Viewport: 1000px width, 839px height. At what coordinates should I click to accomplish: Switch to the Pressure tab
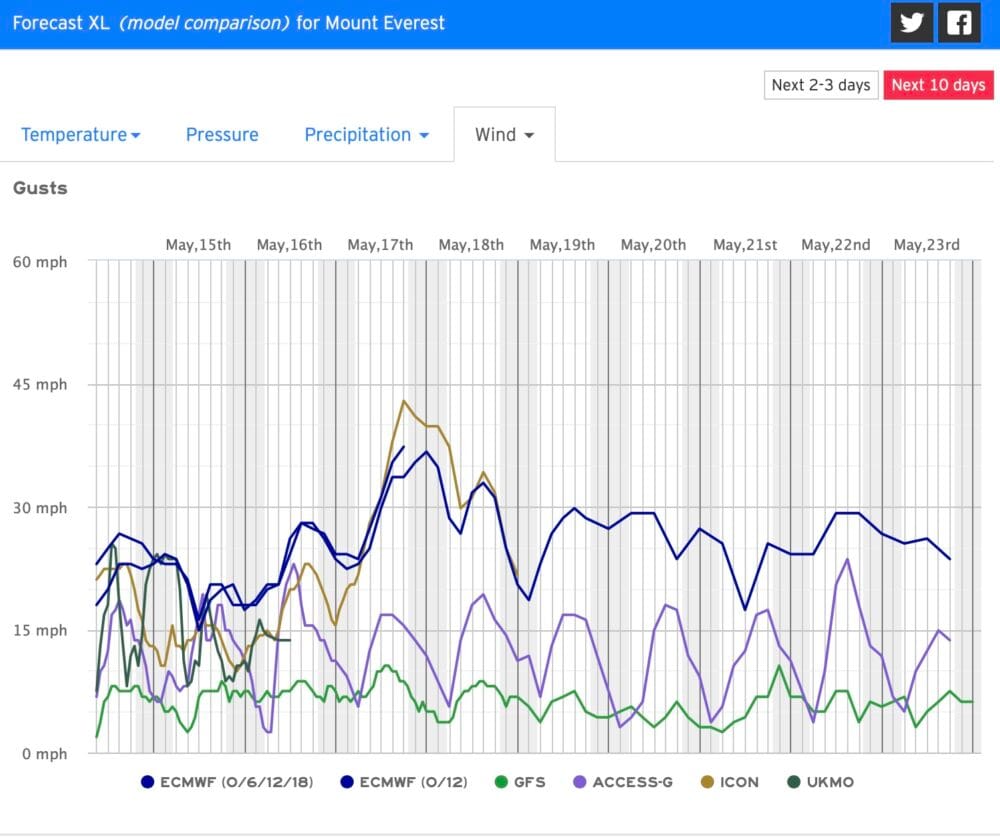222,135
